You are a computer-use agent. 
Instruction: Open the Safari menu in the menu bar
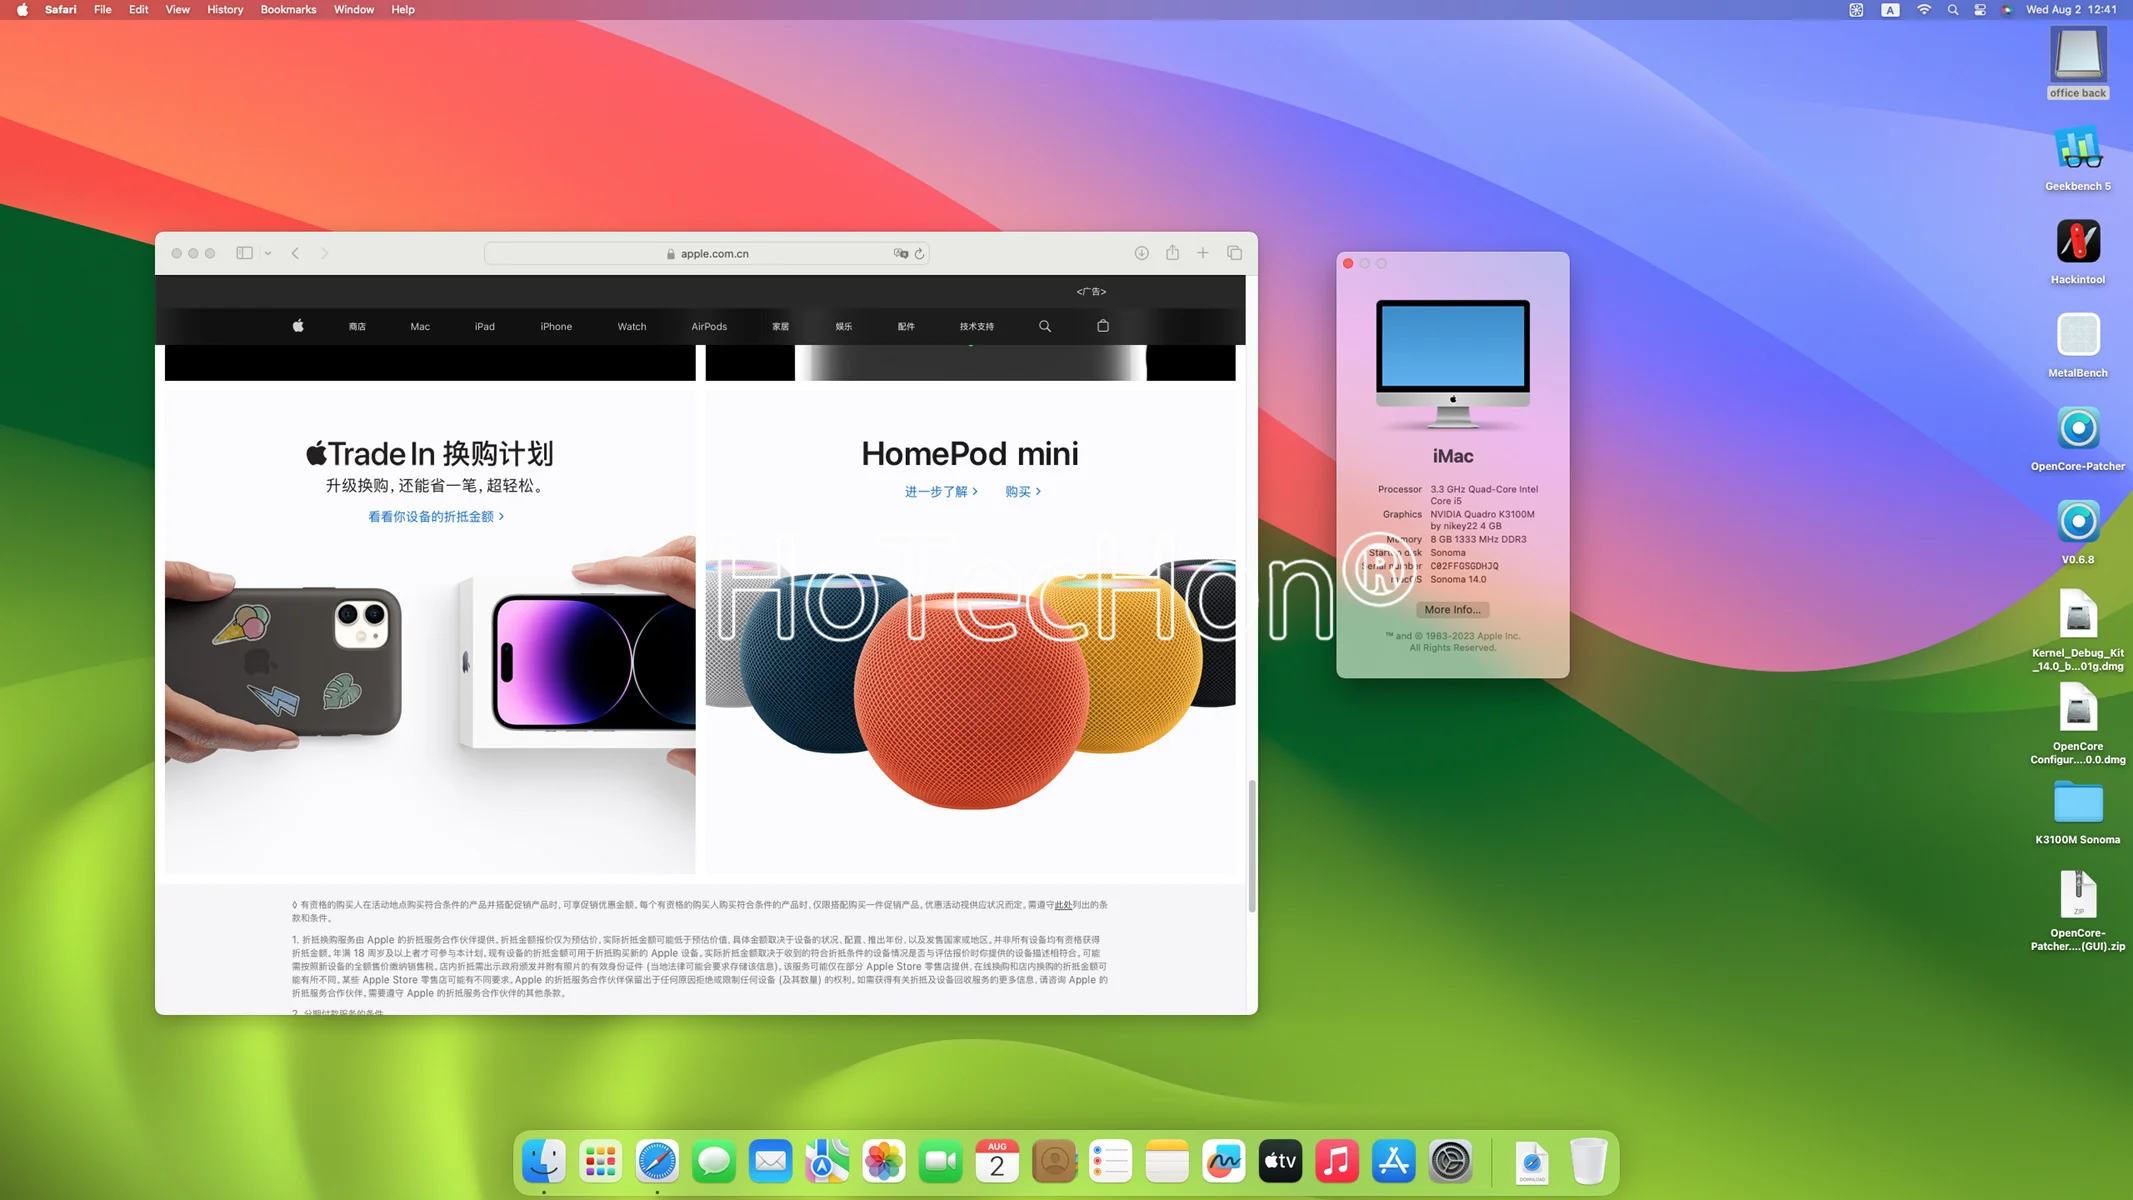click(x=61, y=10)
